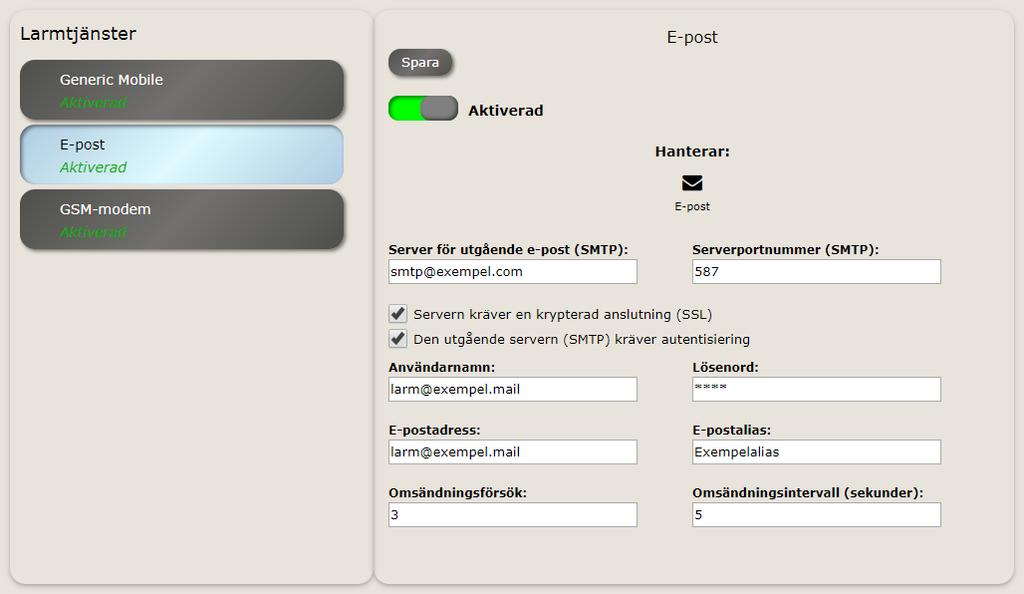Click the E-post title at panel top
The width and height of the screenshot is (1024, 594).
pyautogui.click(x=692, y=37)
